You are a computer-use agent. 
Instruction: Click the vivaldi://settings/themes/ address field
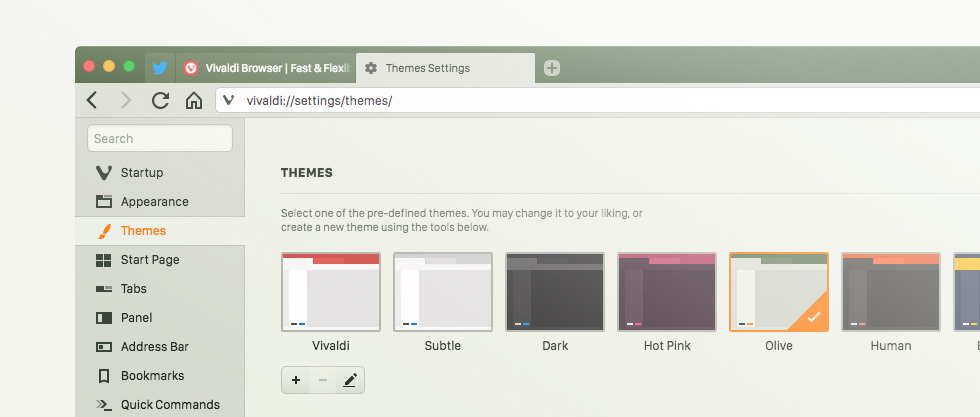click(x=598, y=100)
